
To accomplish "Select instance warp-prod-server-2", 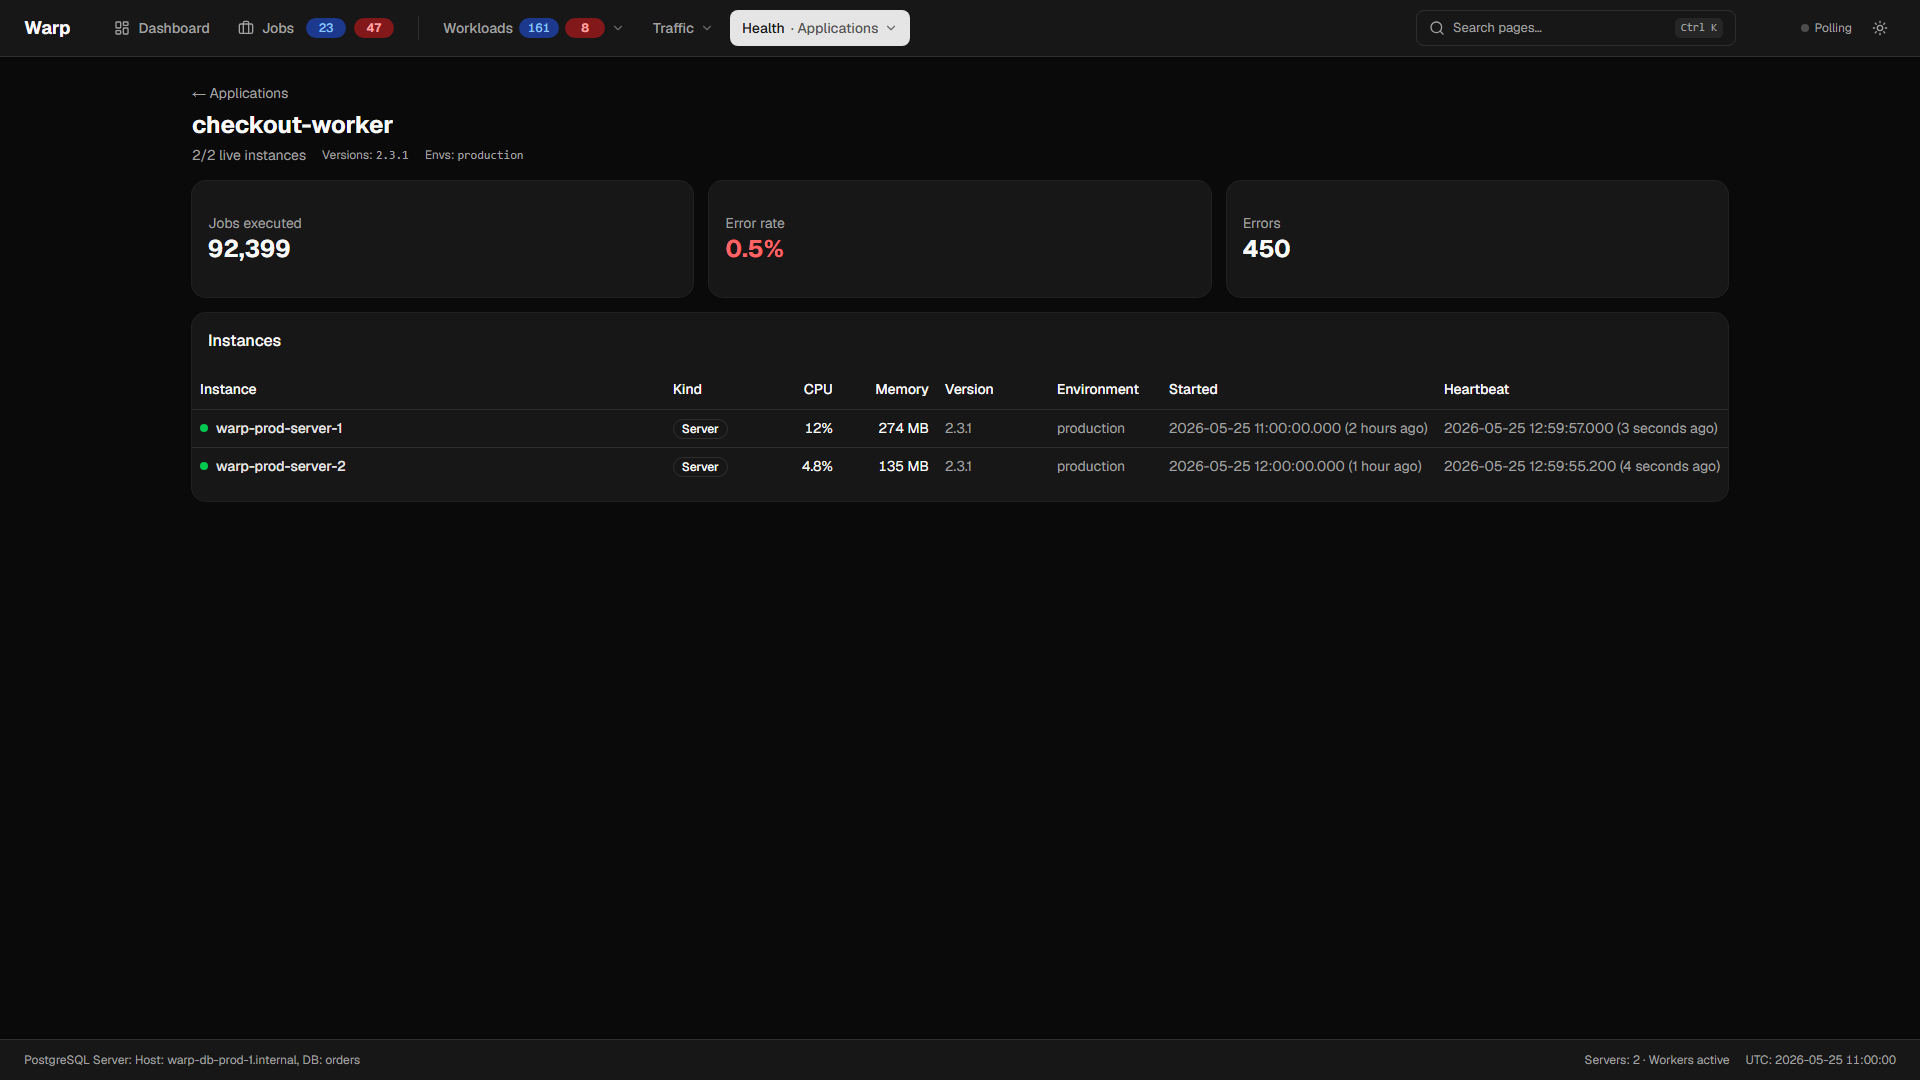I will tap(281, 466).
